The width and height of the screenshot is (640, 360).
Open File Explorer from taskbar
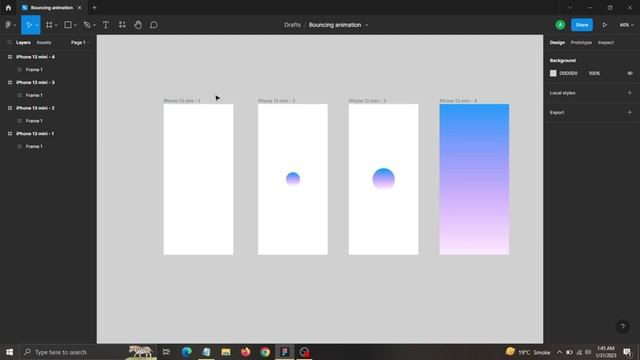226,352
